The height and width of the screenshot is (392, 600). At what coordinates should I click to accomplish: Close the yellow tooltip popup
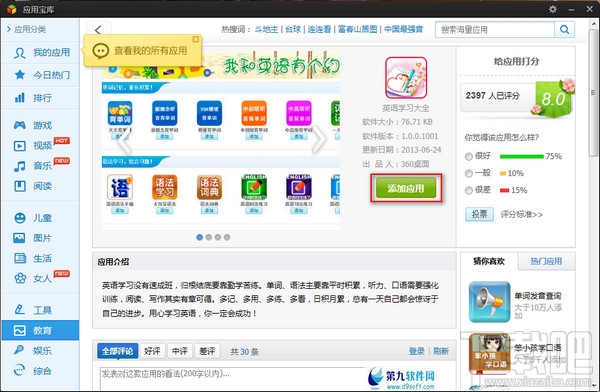(196, 39)
